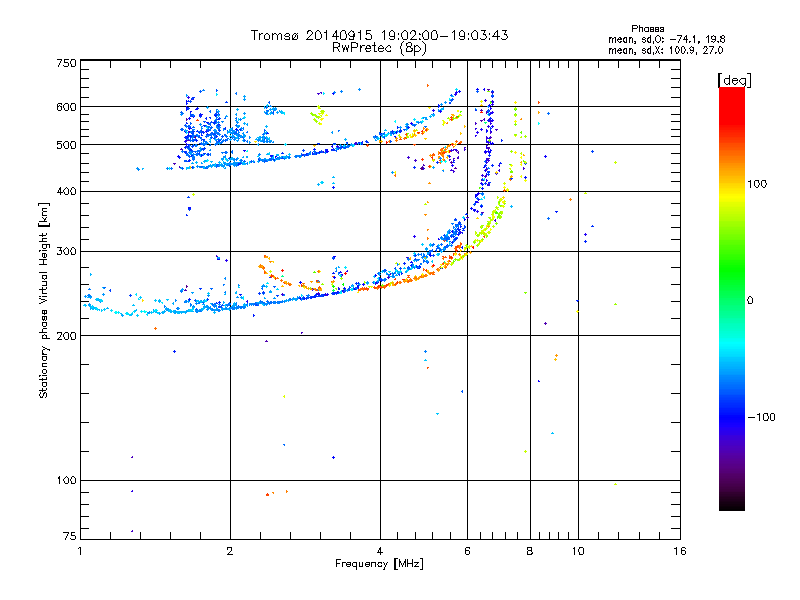Click the 'Phases' header text

(x=647, y=29)
